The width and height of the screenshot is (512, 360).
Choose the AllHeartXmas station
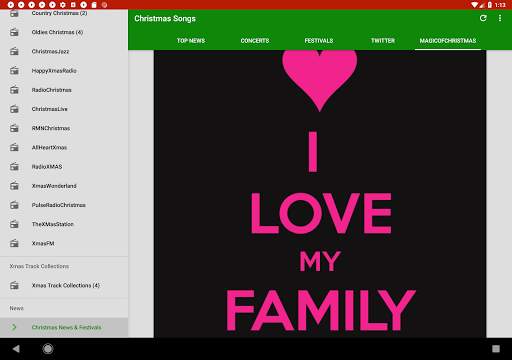point(64,147)
